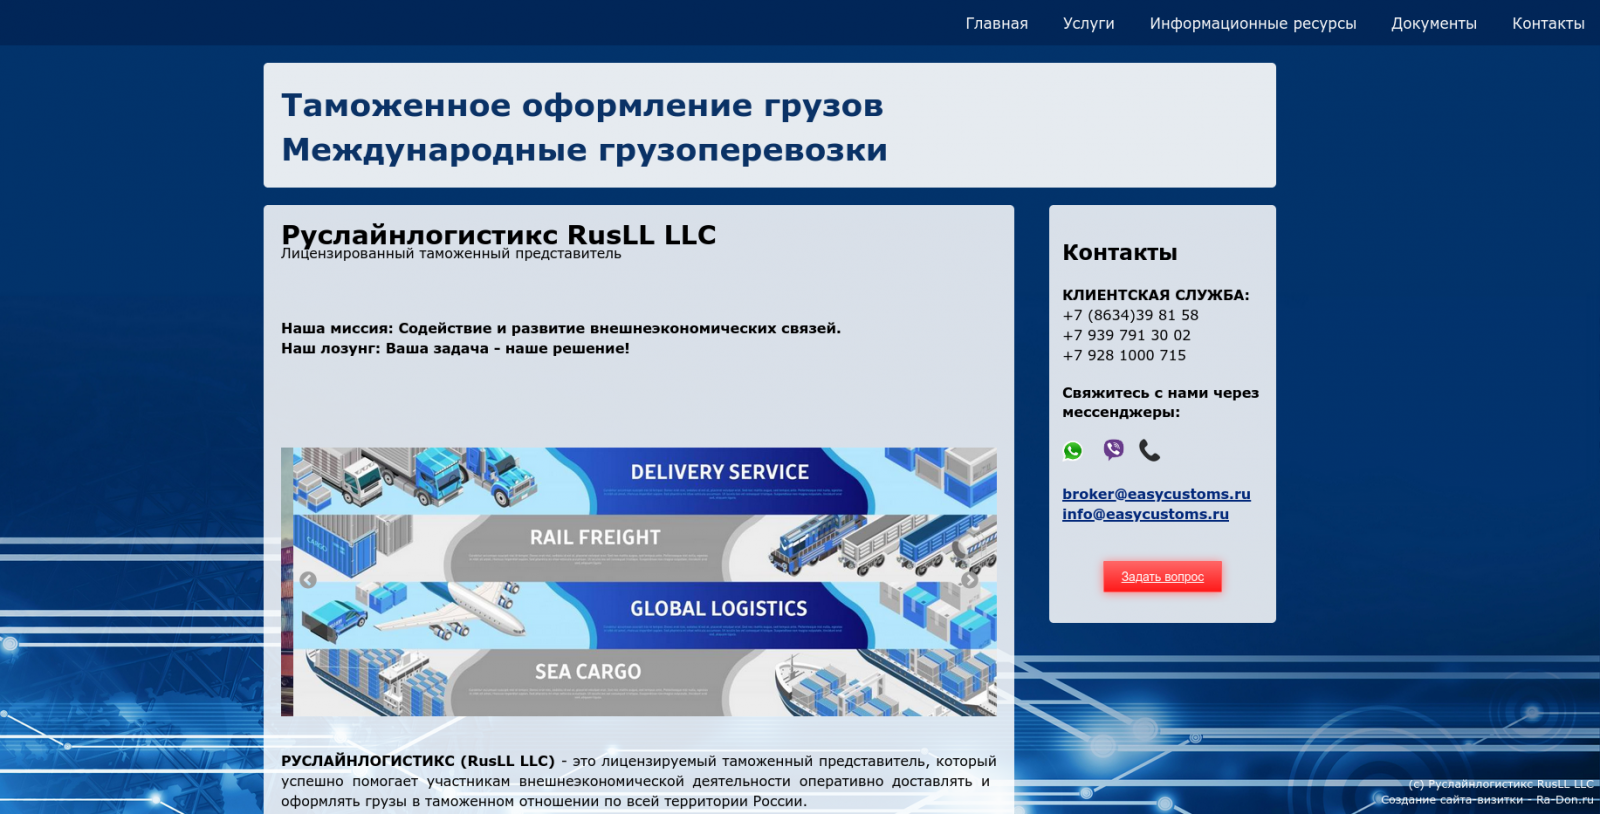Advance slider with right arrow
Image resolution: width=1600 pixels, height=814 pixels.
(969, 580)
